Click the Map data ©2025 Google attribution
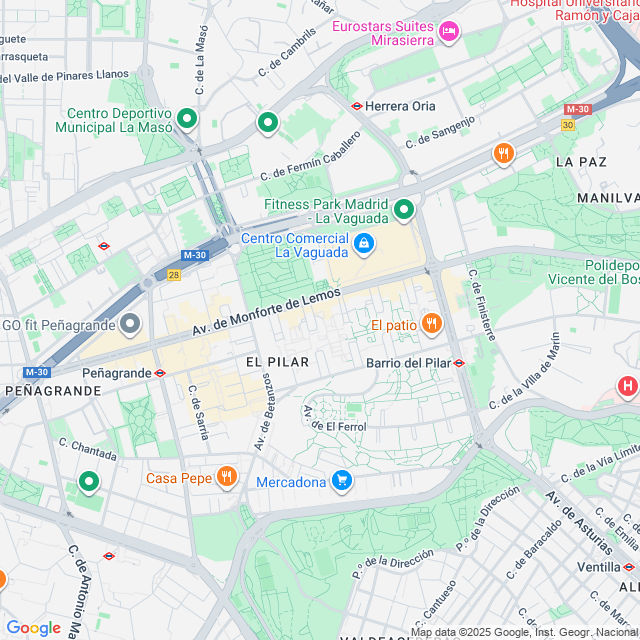Image resolution: width=640 pixels, height=640 pixels. (x=525, y=633)
